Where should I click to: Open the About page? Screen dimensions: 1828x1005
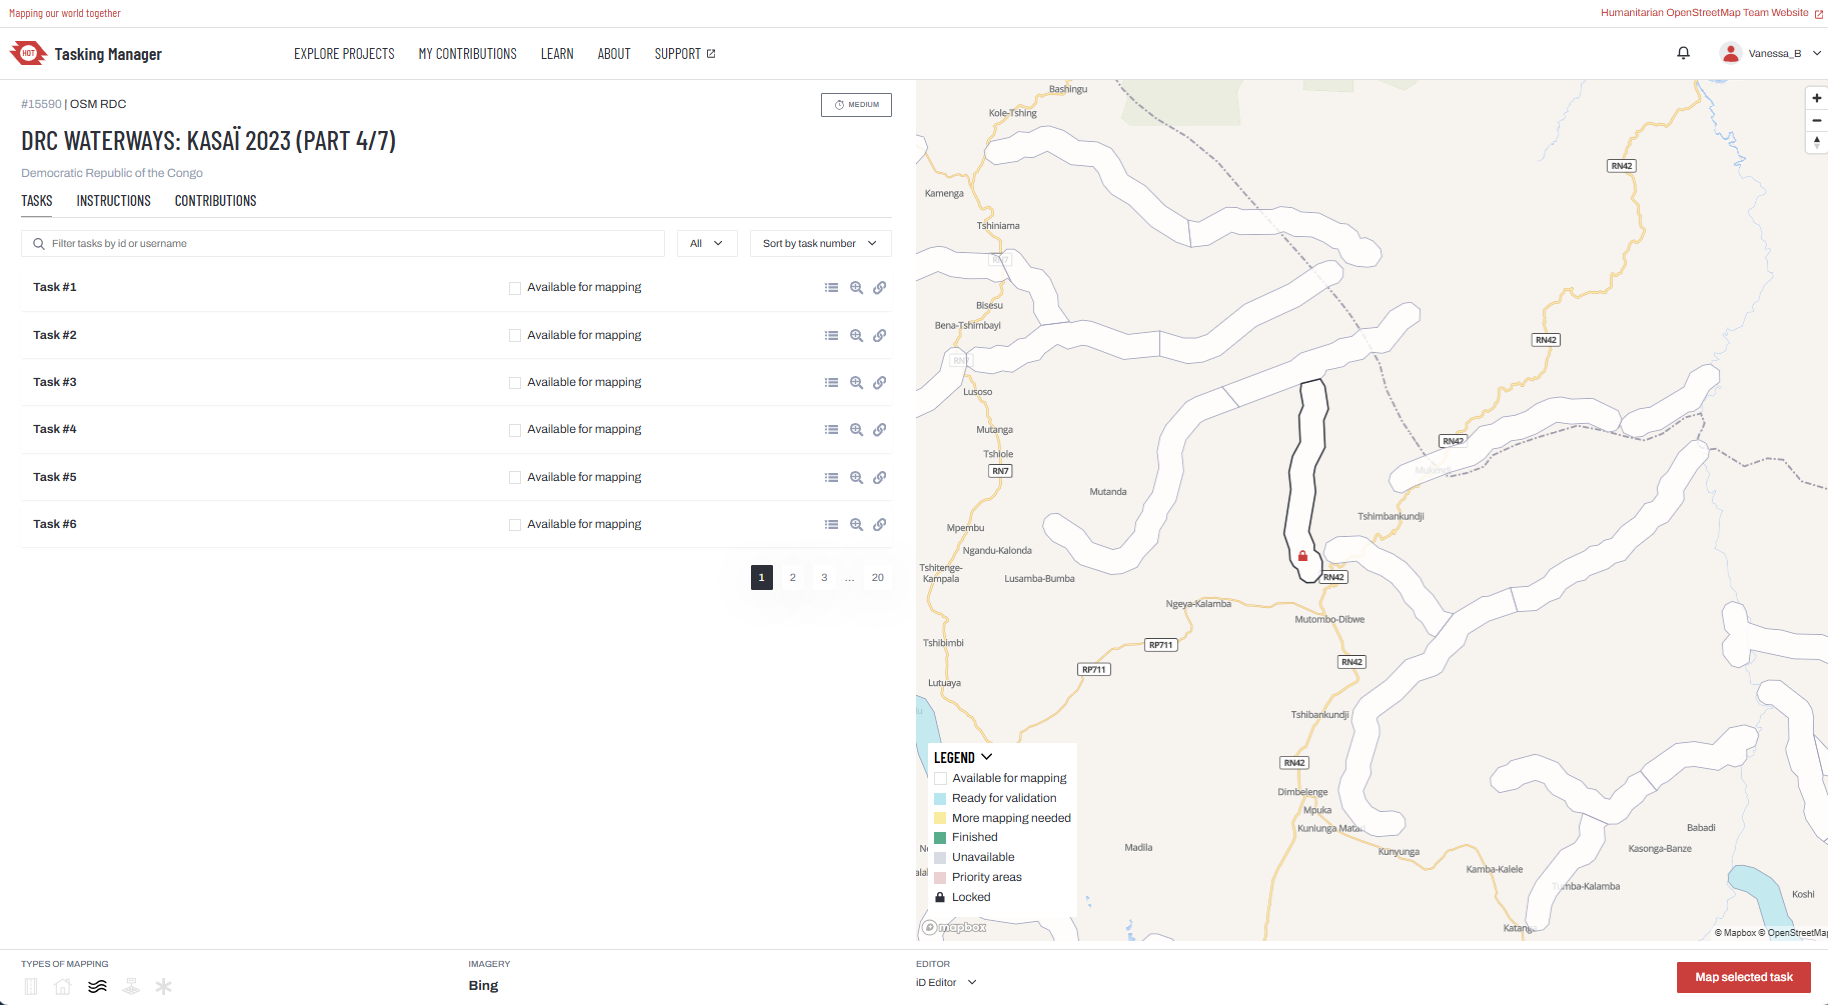(x=614, y=54)
